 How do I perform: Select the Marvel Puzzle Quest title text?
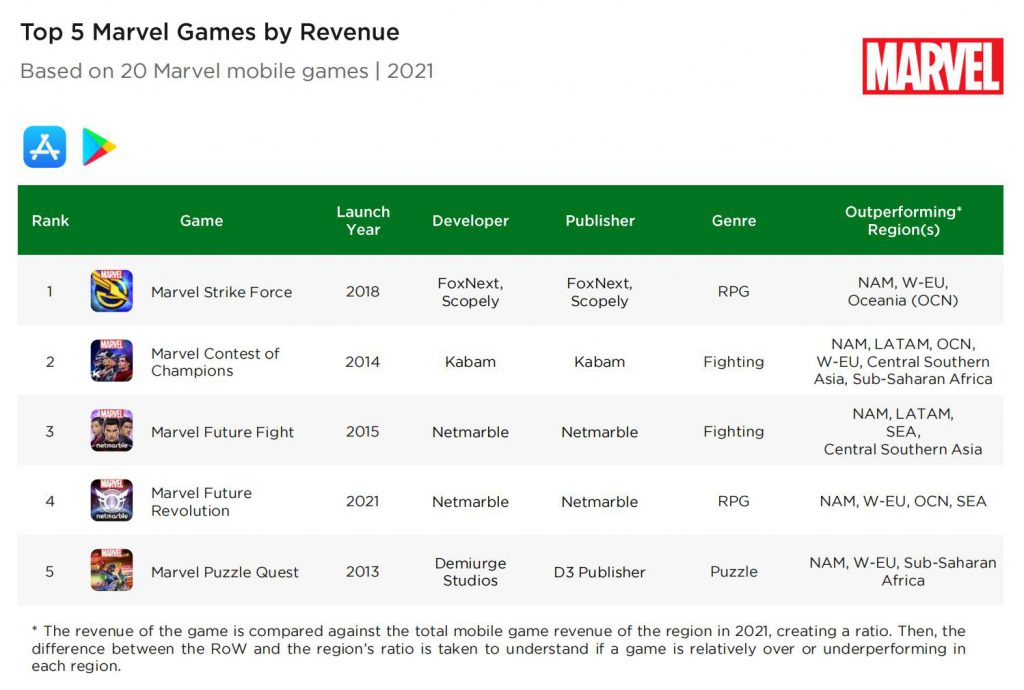224,572
